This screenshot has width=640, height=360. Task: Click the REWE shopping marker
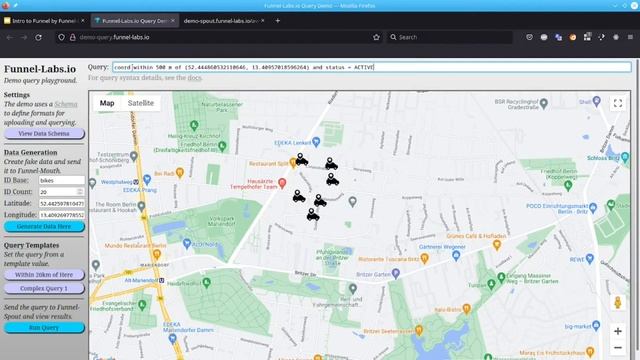coord(589,258)
